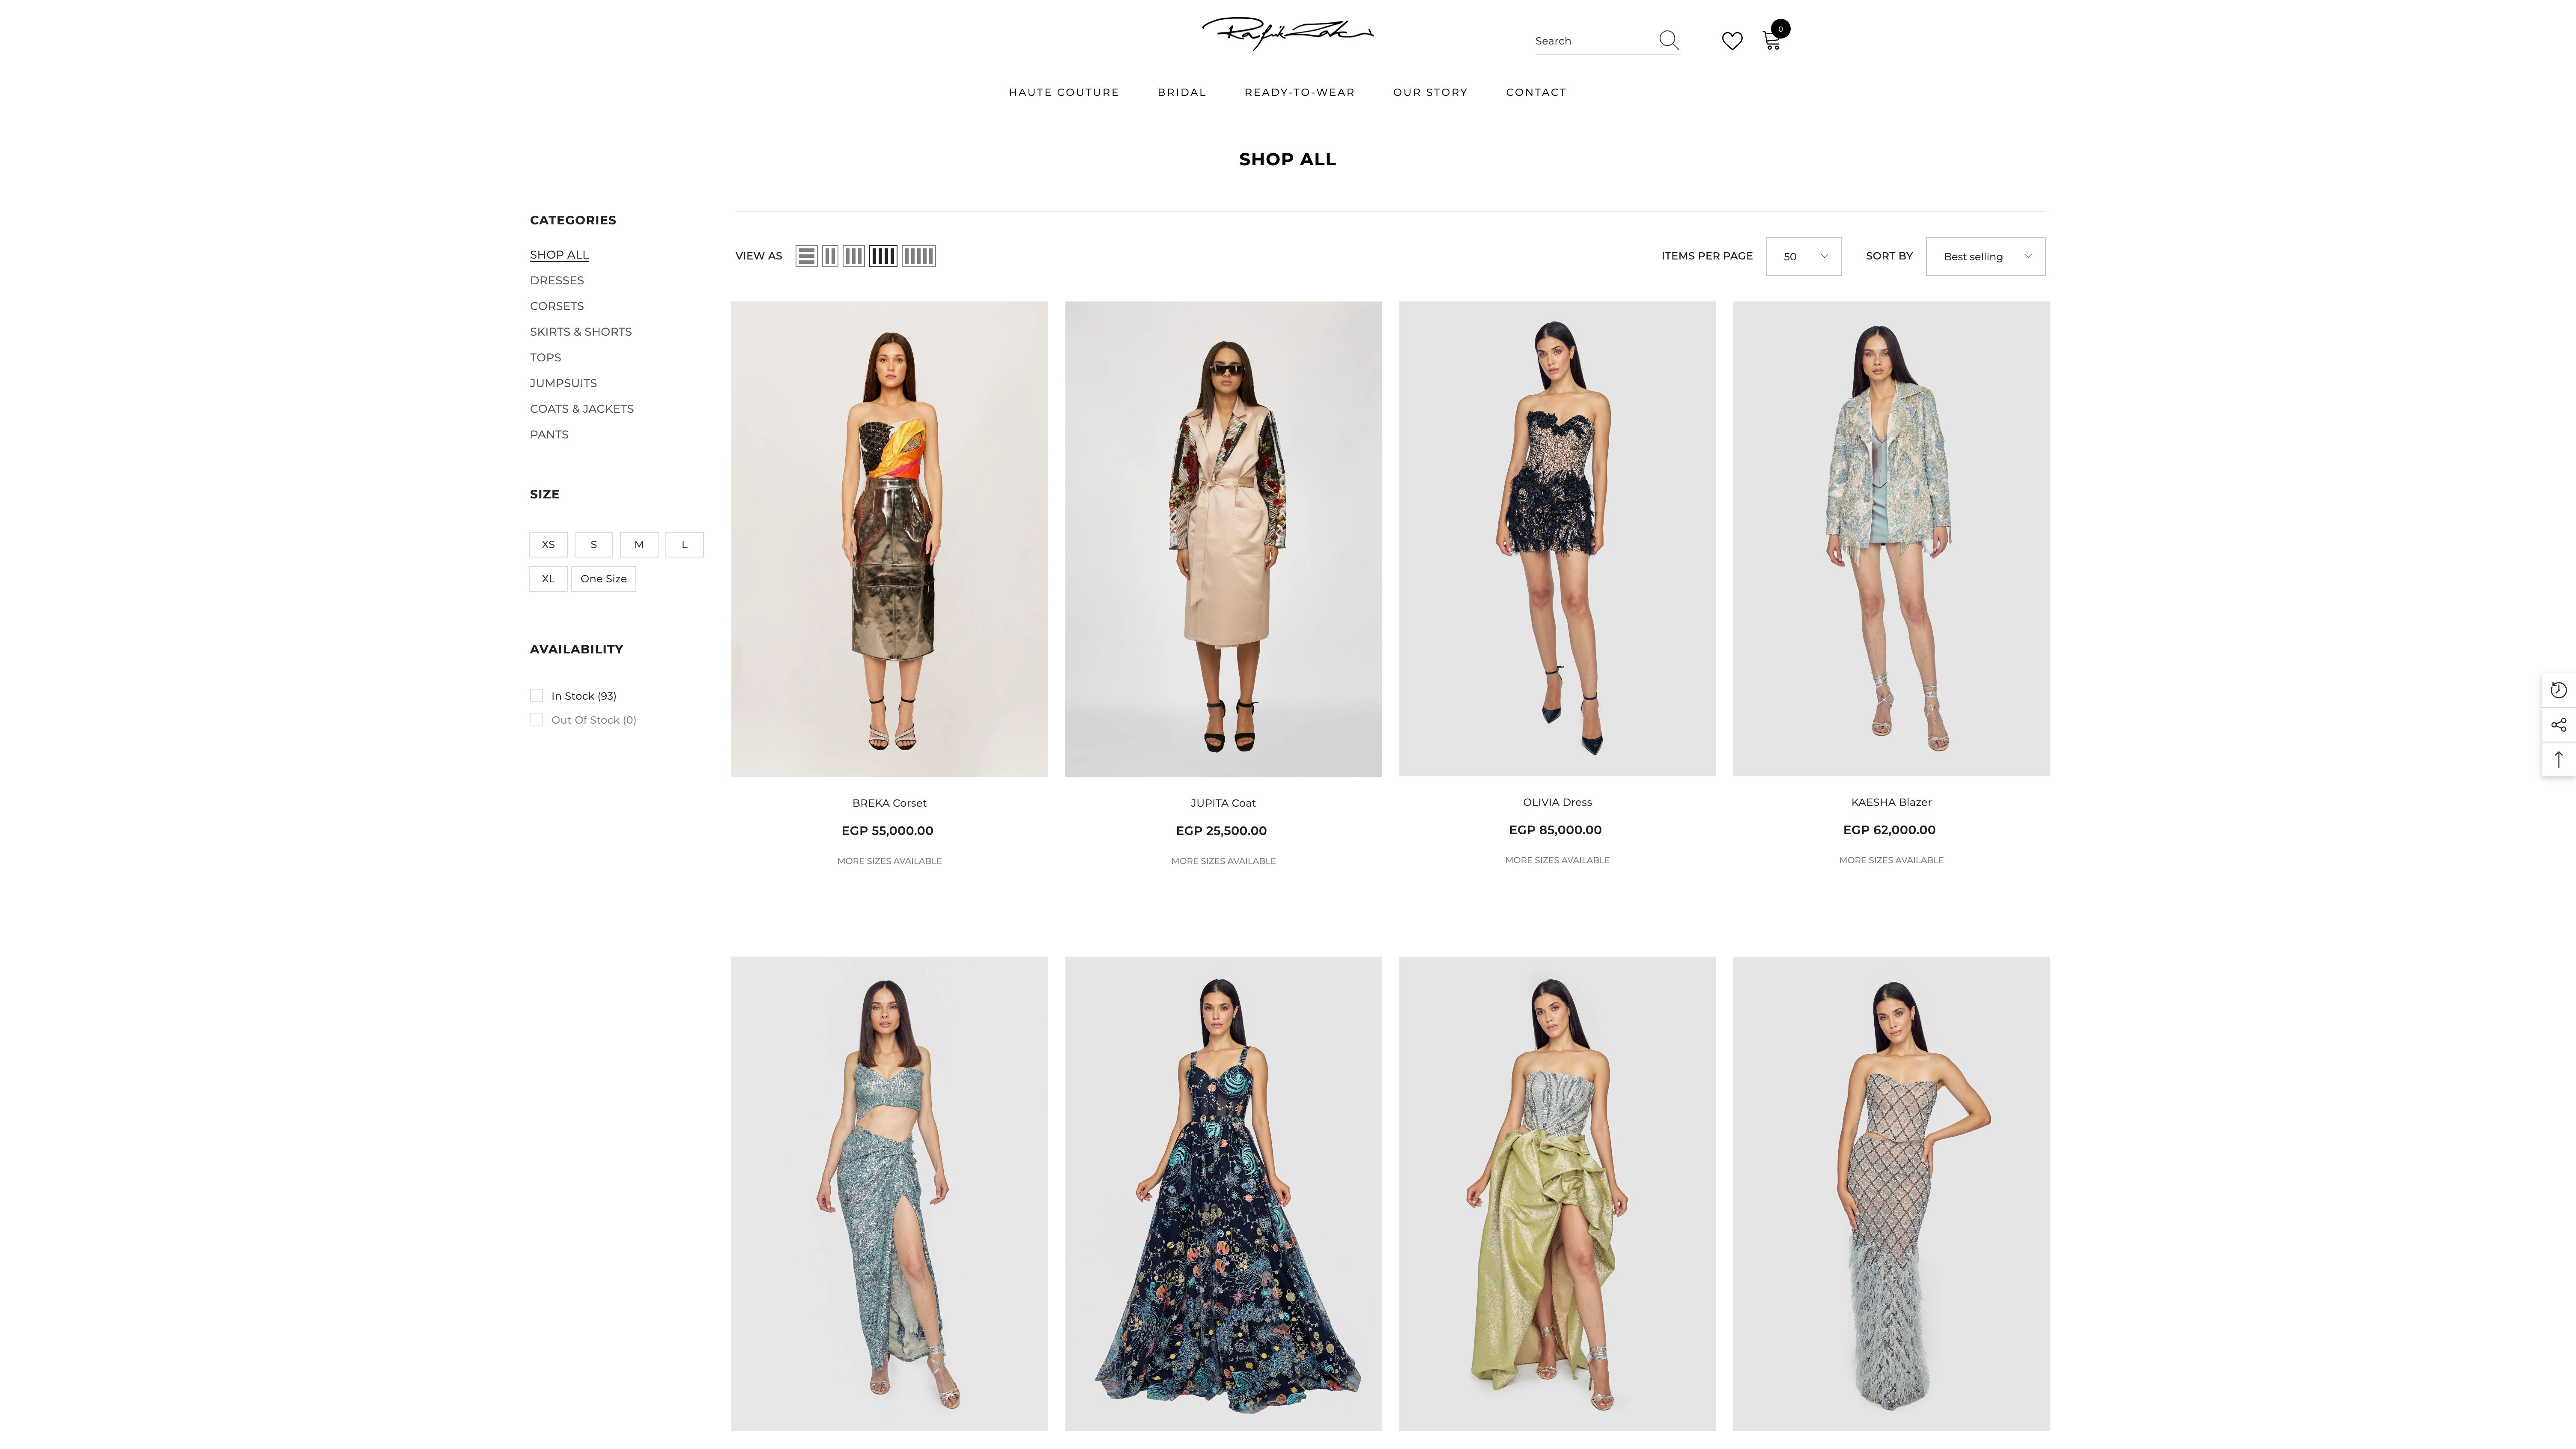Open the BRIDAL menu
The height and width of the screenshot is (1449, 2576).
point(1181,92)
